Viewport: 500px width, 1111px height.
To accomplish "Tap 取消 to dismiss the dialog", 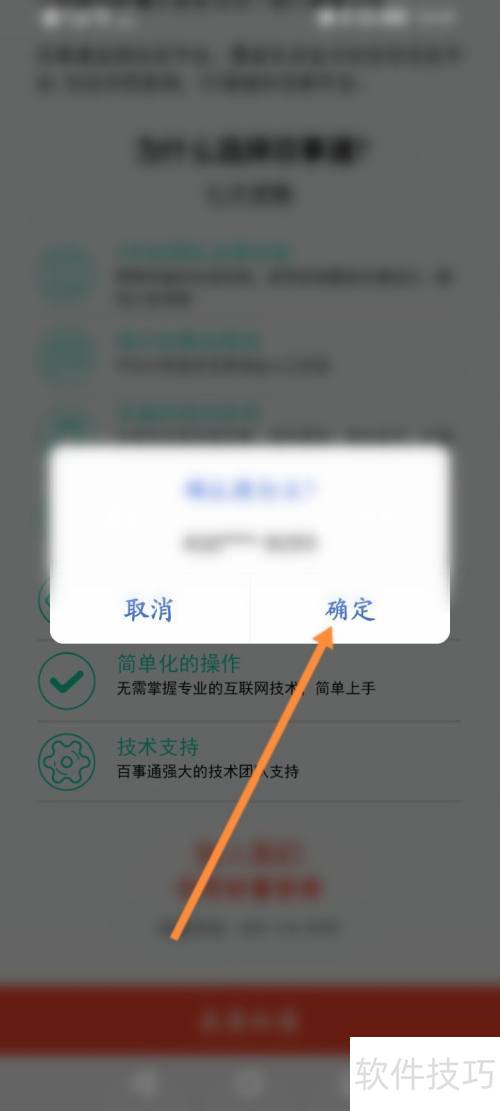I will tap(149, 610).
